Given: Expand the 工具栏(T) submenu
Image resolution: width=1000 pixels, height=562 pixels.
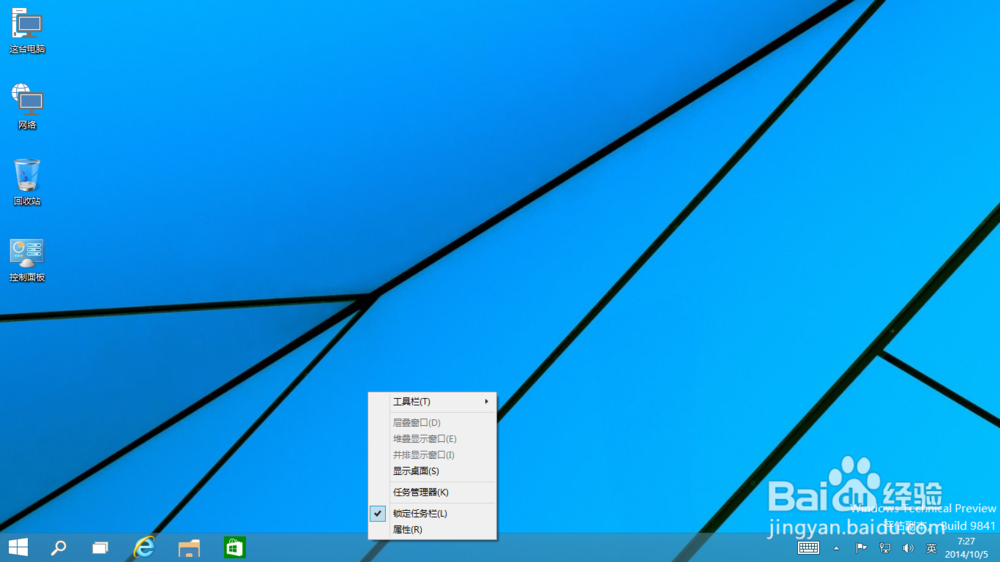Looking at the screenshot, I should (432, 401).
